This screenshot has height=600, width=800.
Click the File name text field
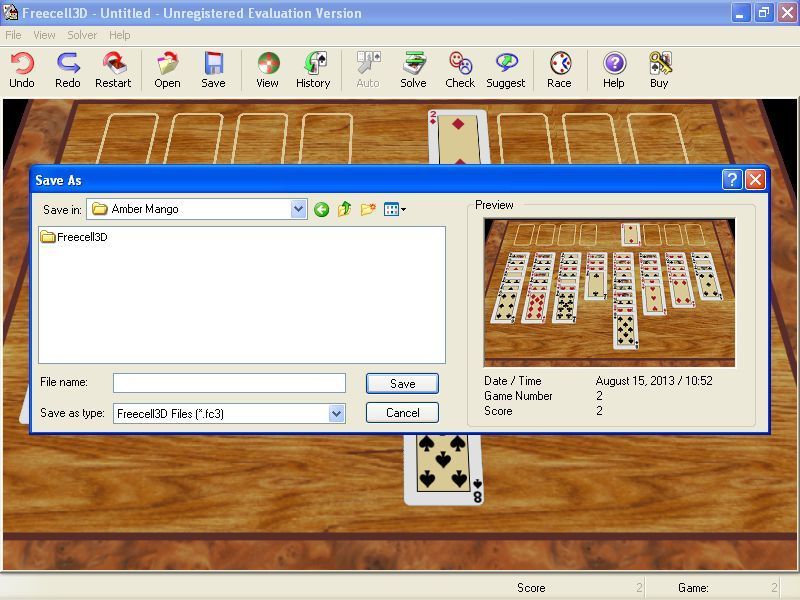tap(229, 383)
